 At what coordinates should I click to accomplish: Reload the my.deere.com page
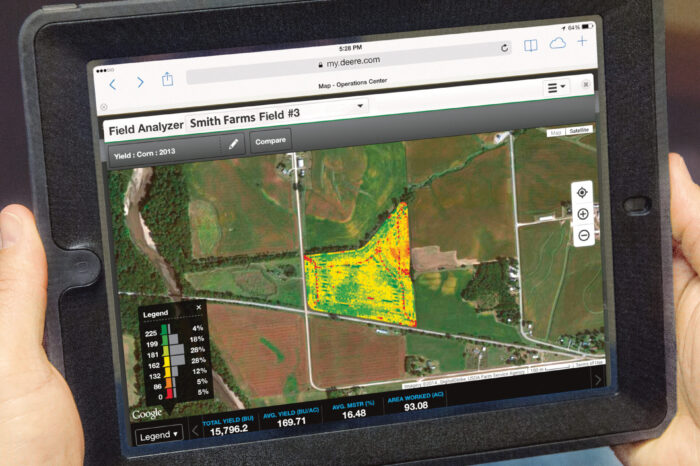(x=505, y=47)
